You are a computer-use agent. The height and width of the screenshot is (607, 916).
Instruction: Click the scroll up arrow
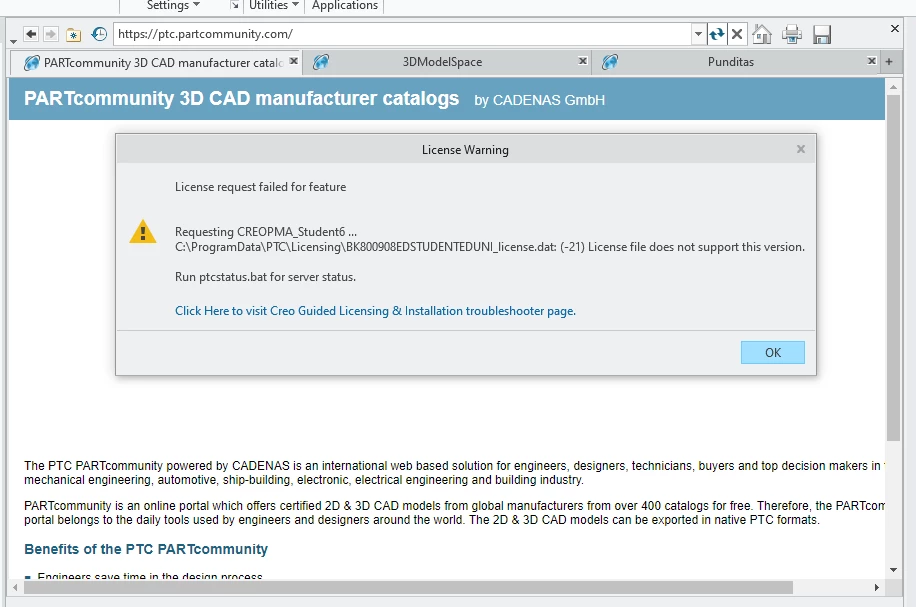pos(893,86)
